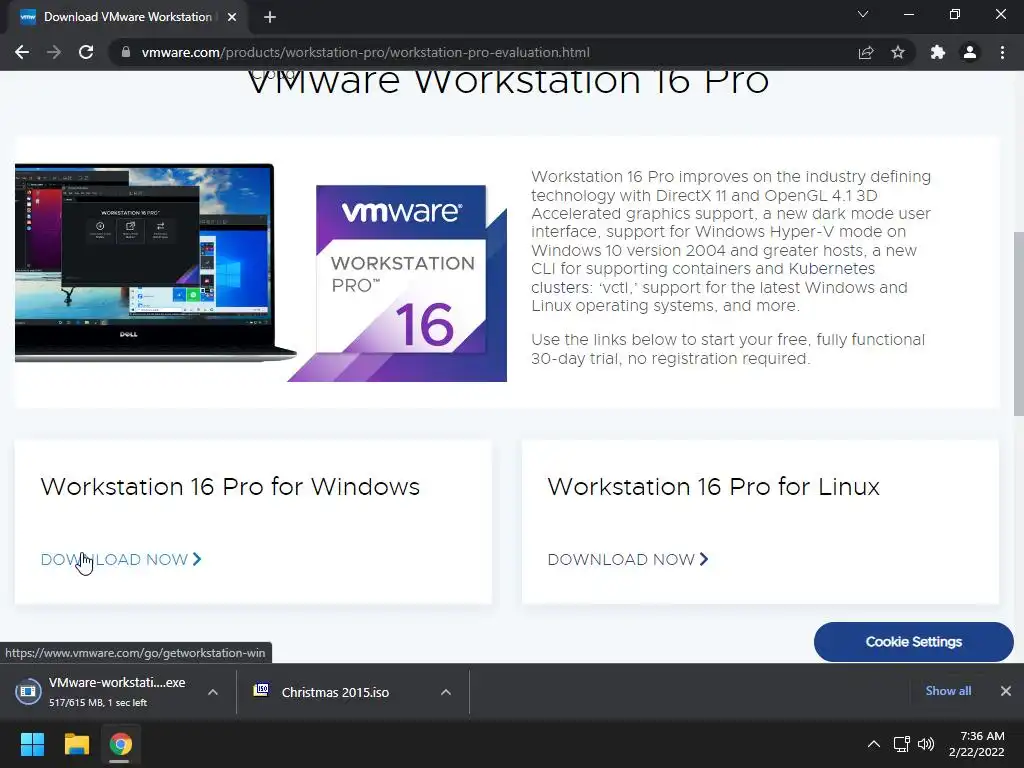Expand options for Christmas 2015.iso download
1024x768 pixels.
(446, 692)
